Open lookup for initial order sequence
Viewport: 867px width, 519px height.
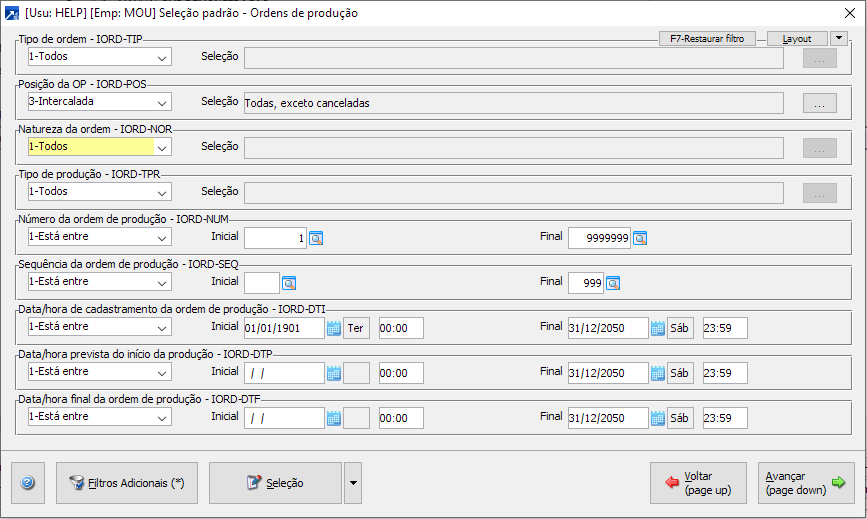click(289, 283)
